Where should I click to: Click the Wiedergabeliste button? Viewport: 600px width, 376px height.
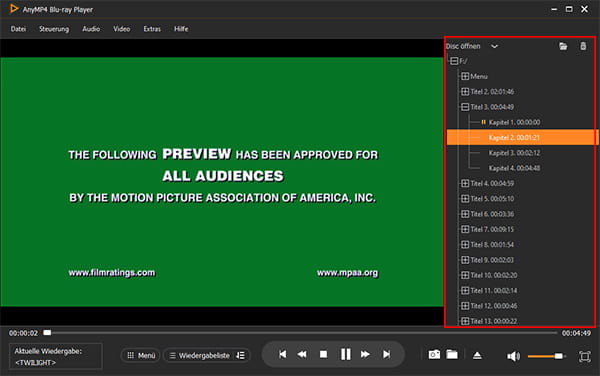(200, 355)
